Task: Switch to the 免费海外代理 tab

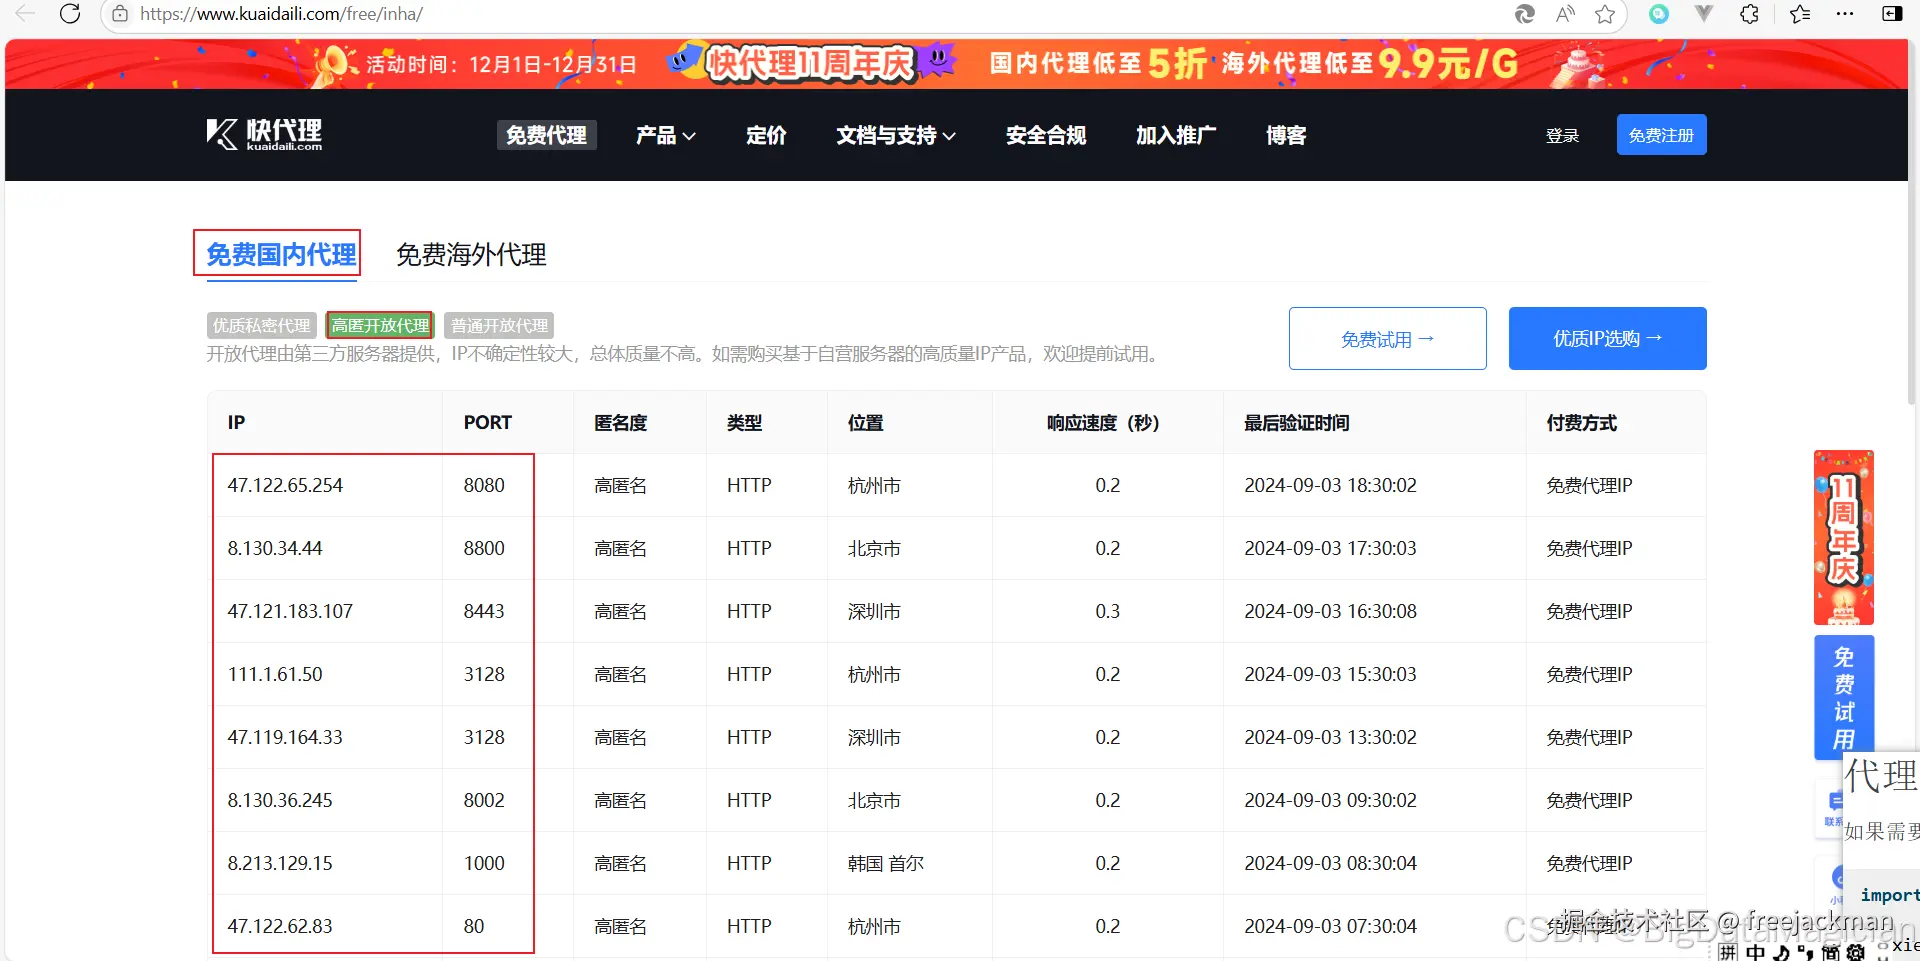Action: pos(470,255)
